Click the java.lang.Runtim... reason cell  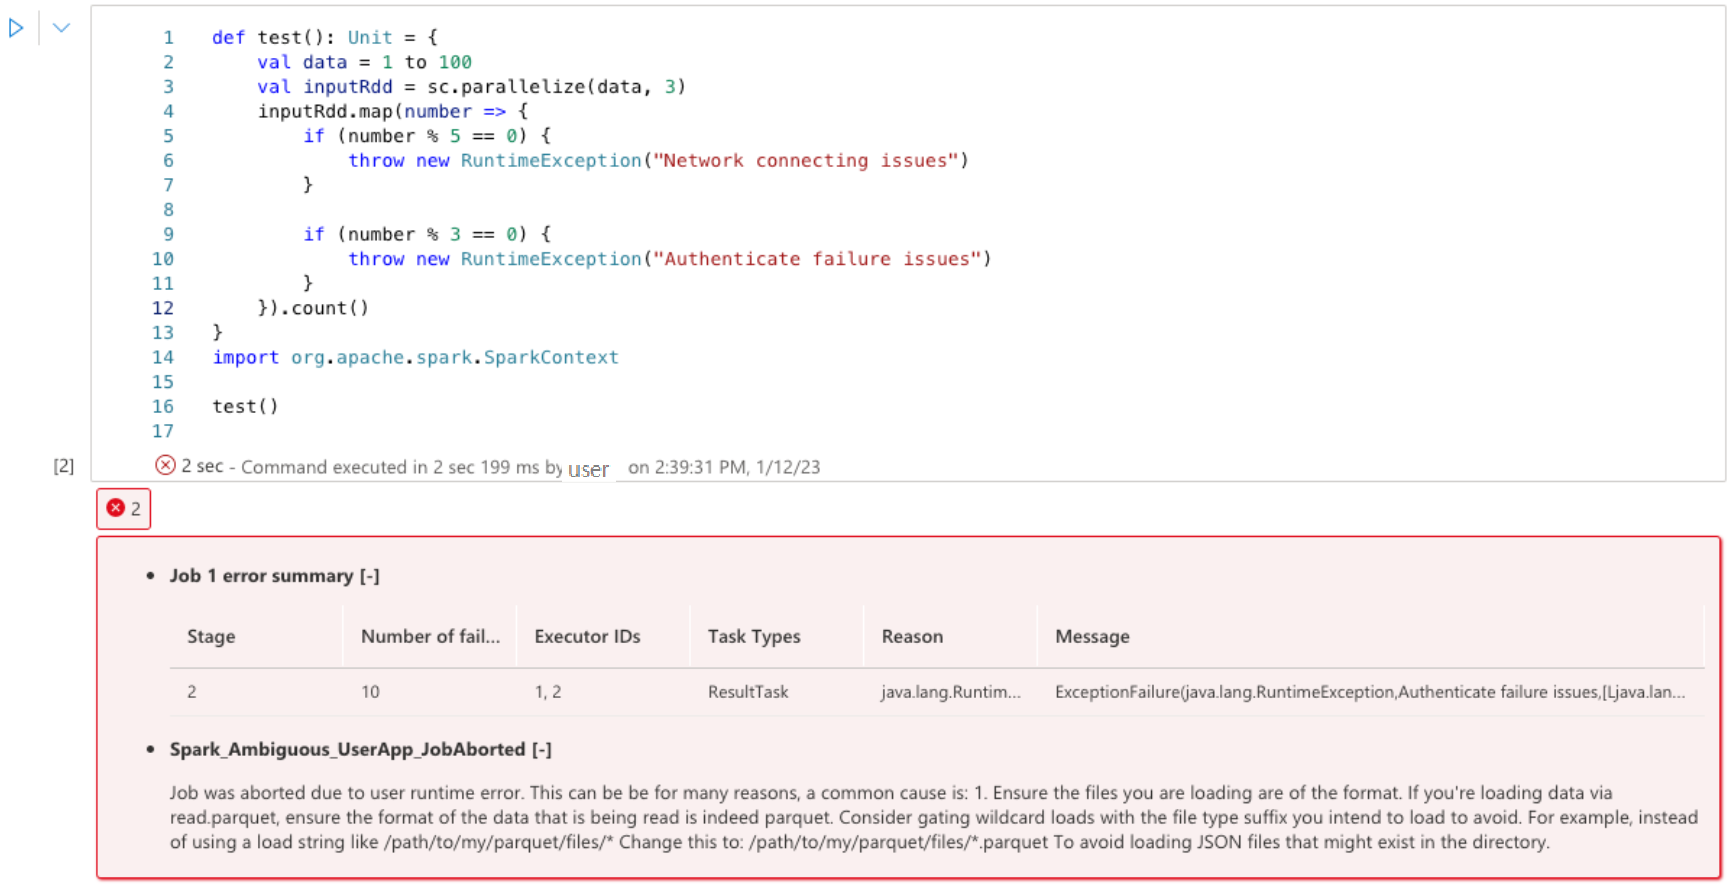coord(951,692)
